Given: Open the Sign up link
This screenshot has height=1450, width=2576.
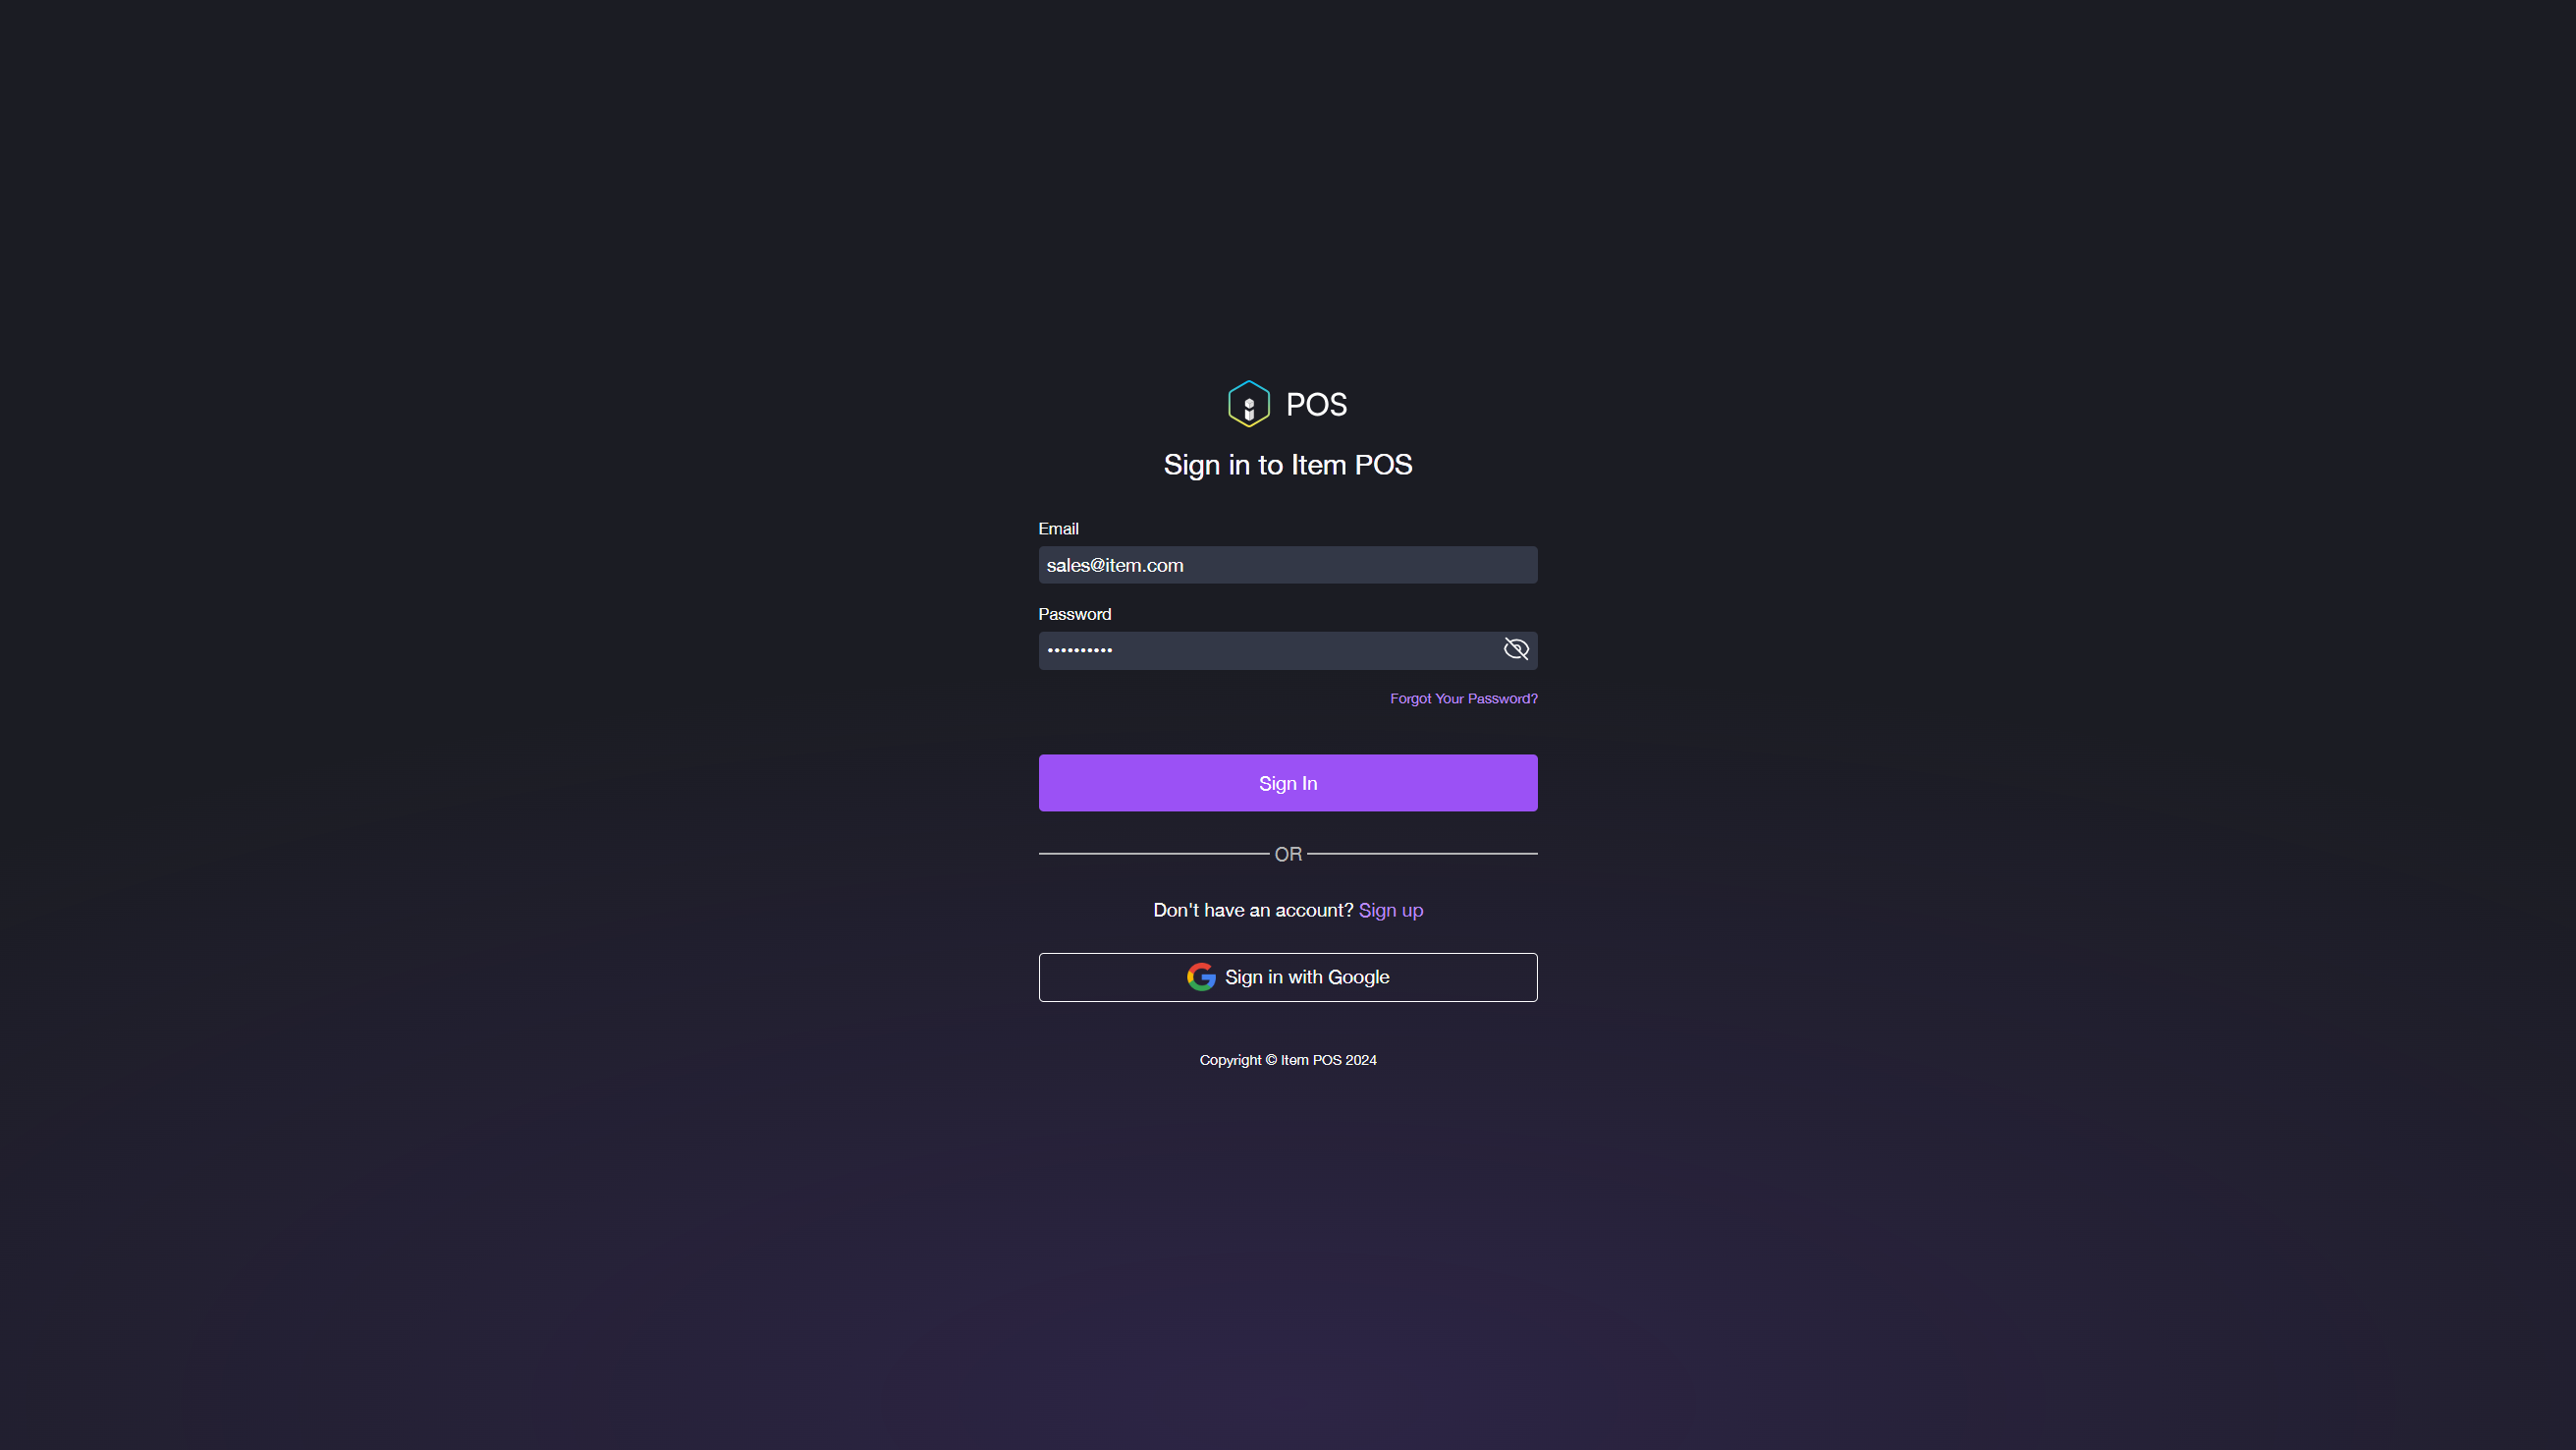Looking at the screenshot, I should coord(1391,910).
